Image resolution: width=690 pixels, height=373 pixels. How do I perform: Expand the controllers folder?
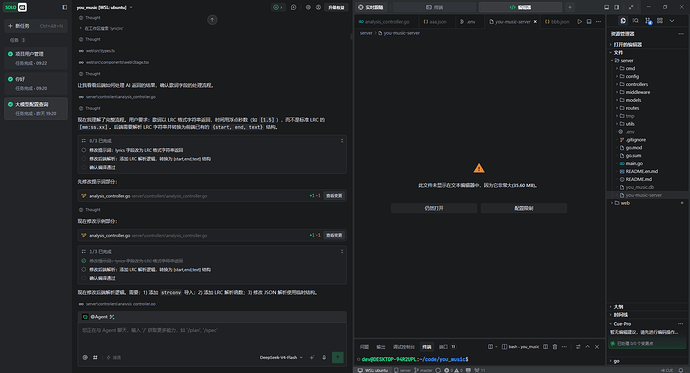click(617, 84)
